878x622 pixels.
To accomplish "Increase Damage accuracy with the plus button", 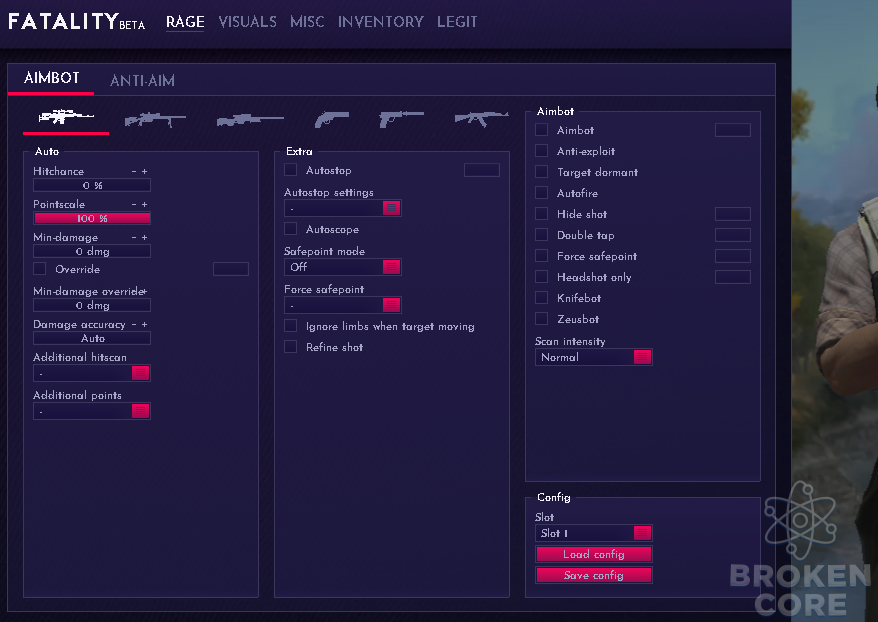I will 144,324.
